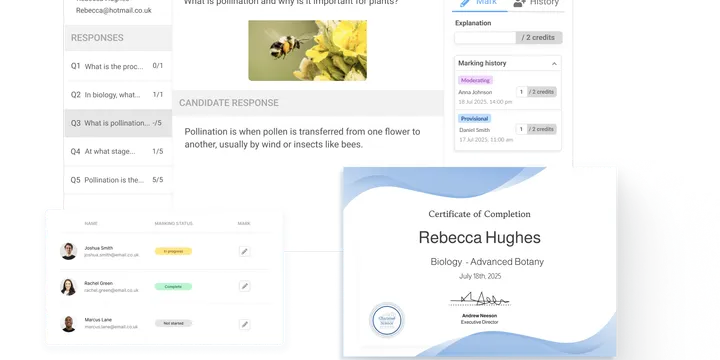The width and height of the screenshot is (720, 360).
Task: Click Rachel Green's avatar photo
Action: pos(68,287)
